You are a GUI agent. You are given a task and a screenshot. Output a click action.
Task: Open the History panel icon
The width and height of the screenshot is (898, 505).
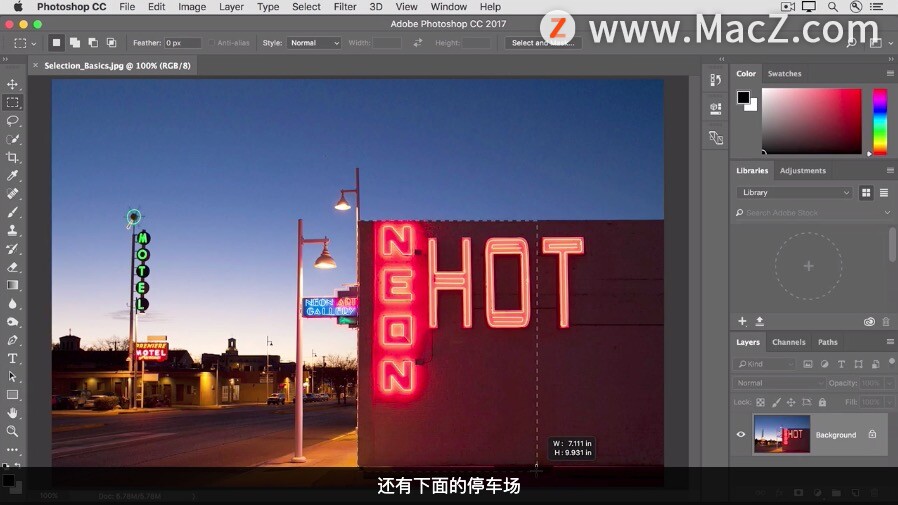pos(715,80)
